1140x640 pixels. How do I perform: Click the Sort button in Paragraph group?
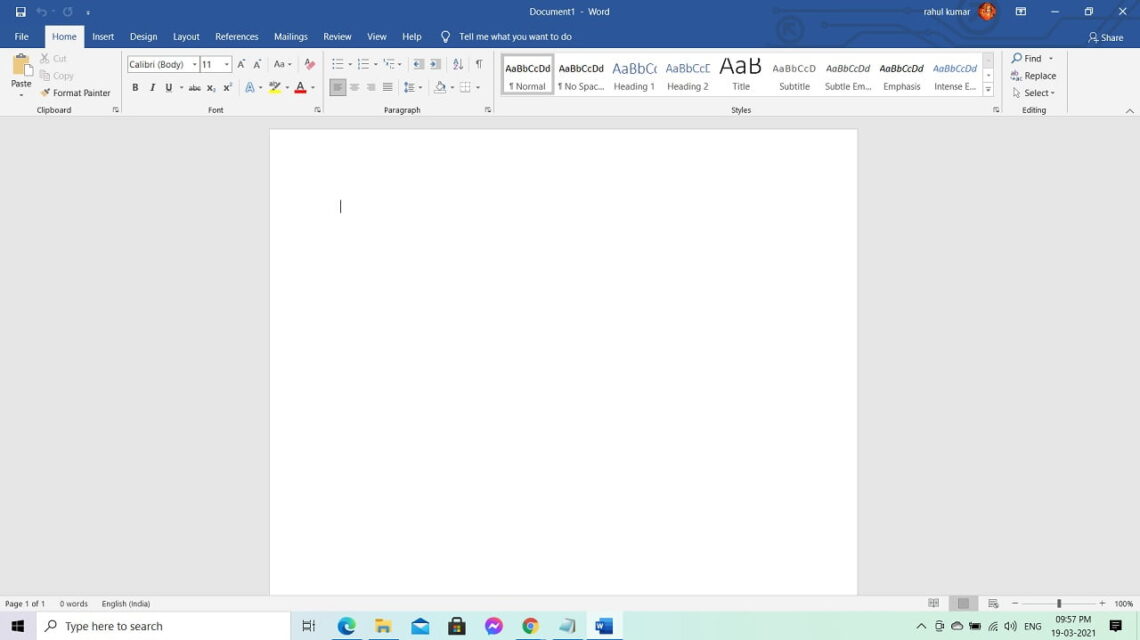coord(458,64)
